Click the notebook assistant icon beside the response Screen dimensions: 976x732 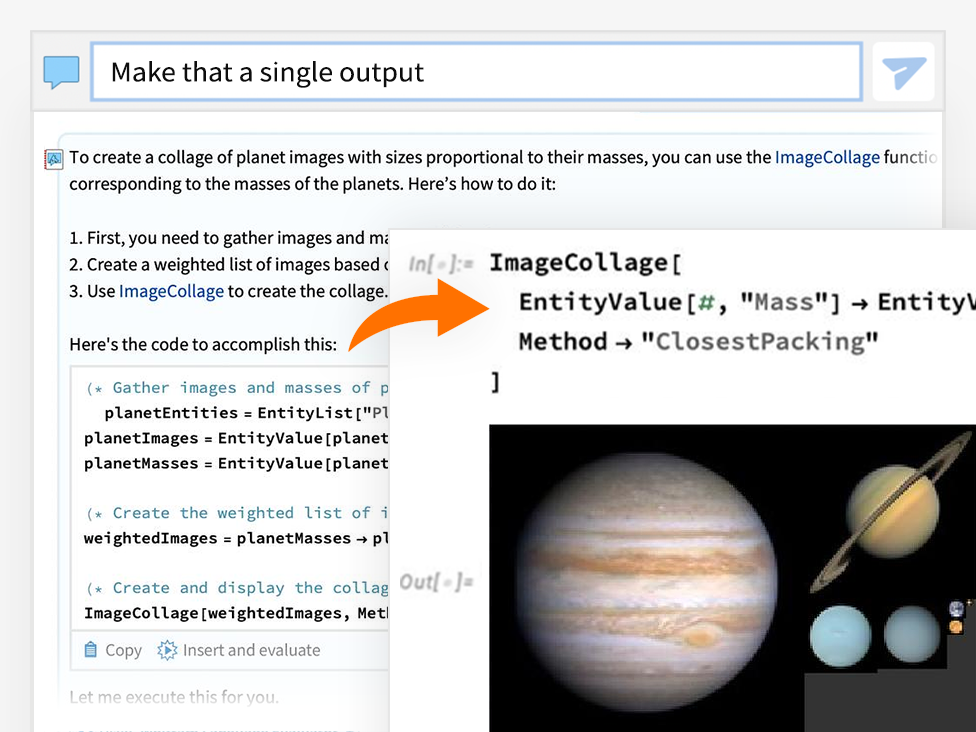(54, 158)
